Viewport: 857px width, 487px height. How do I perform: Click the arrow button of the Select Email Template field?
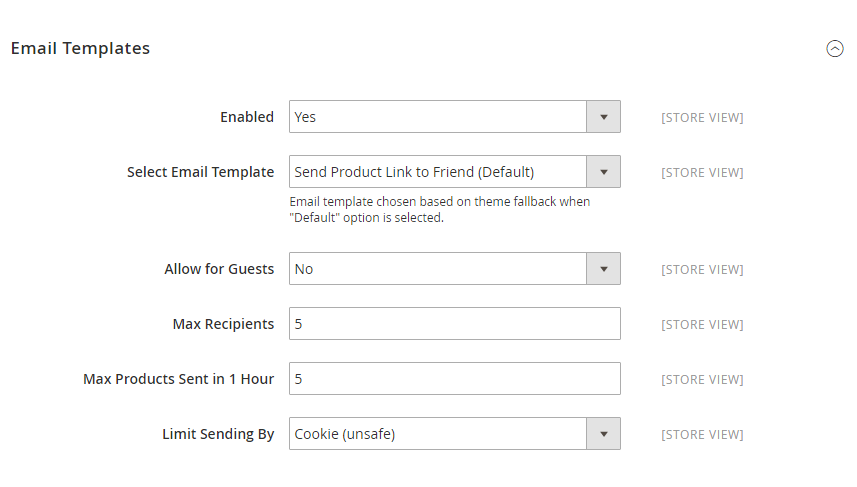(603, 172)
